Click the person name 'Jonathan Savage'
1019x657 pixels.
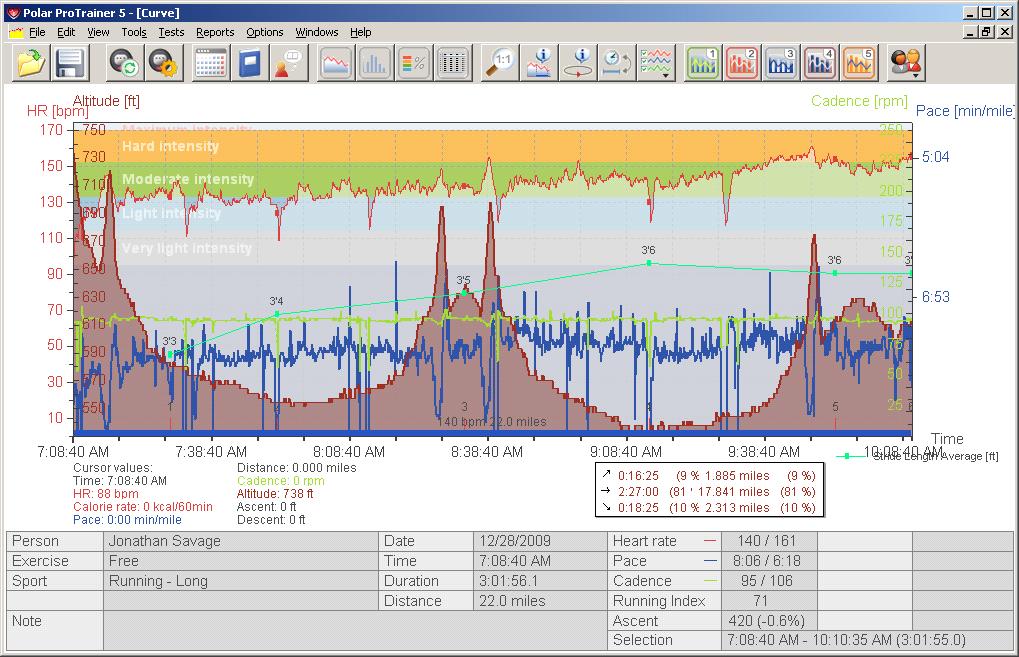coord(164,541)
